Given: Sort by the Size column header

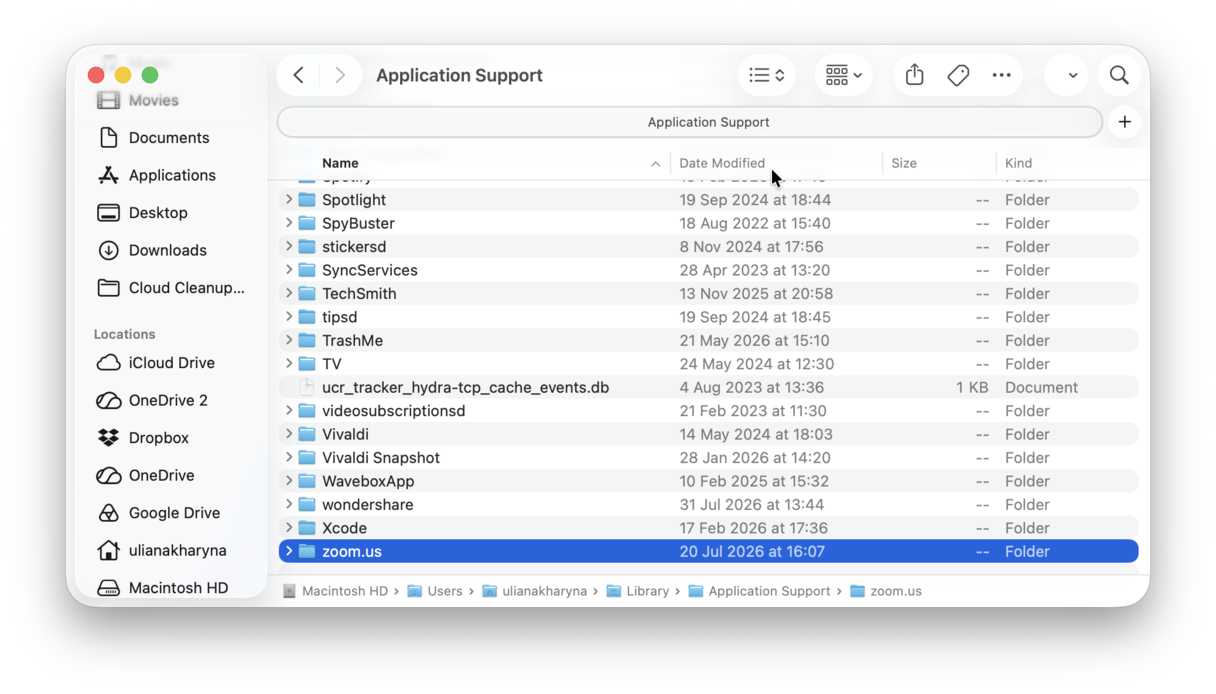Looking at the screenshot, I should pyautogui.click(x=904, y=163).
